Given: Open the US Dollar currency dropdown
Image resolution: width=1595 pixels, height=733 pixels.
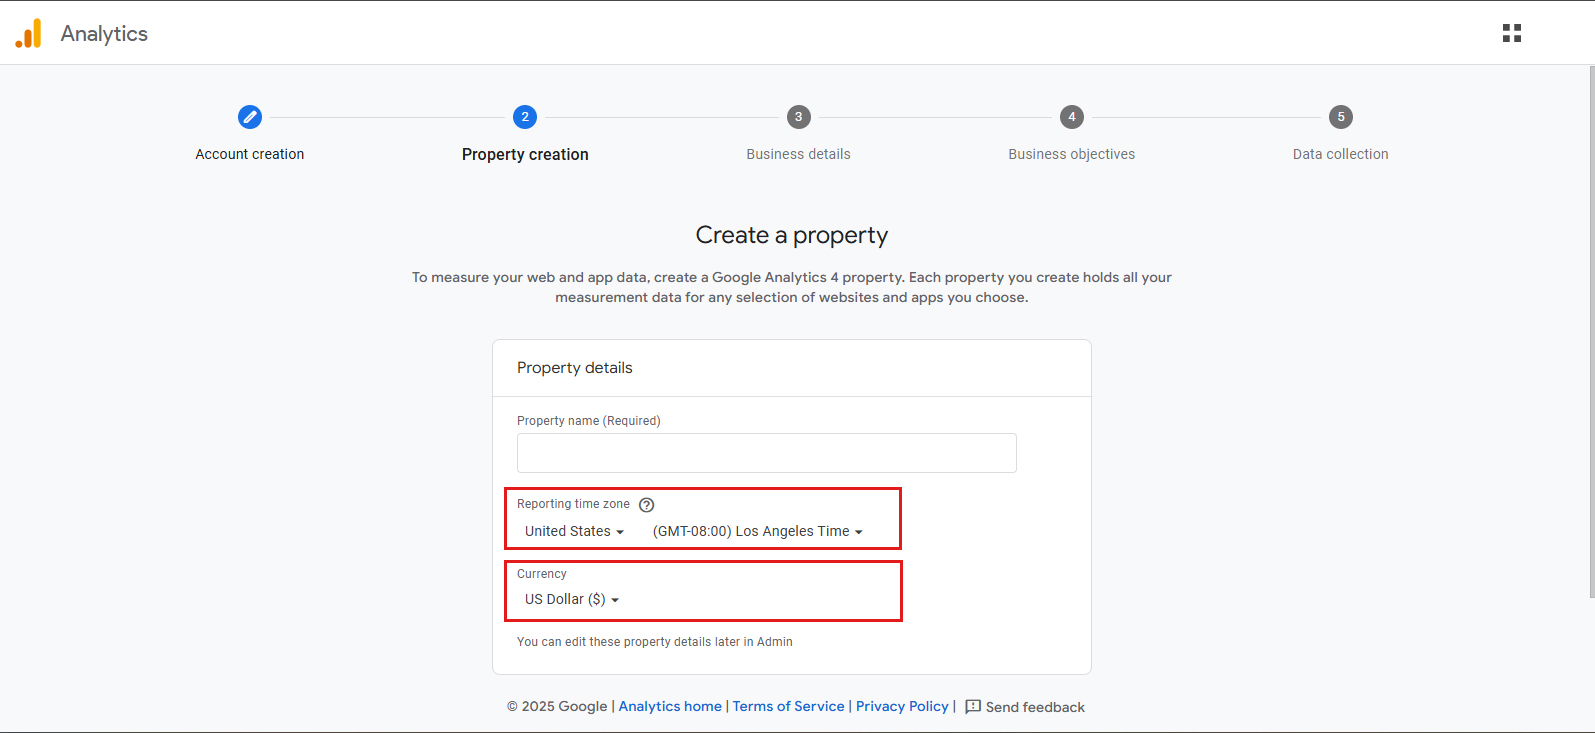Looking at the screenshot, I should 572,599.
